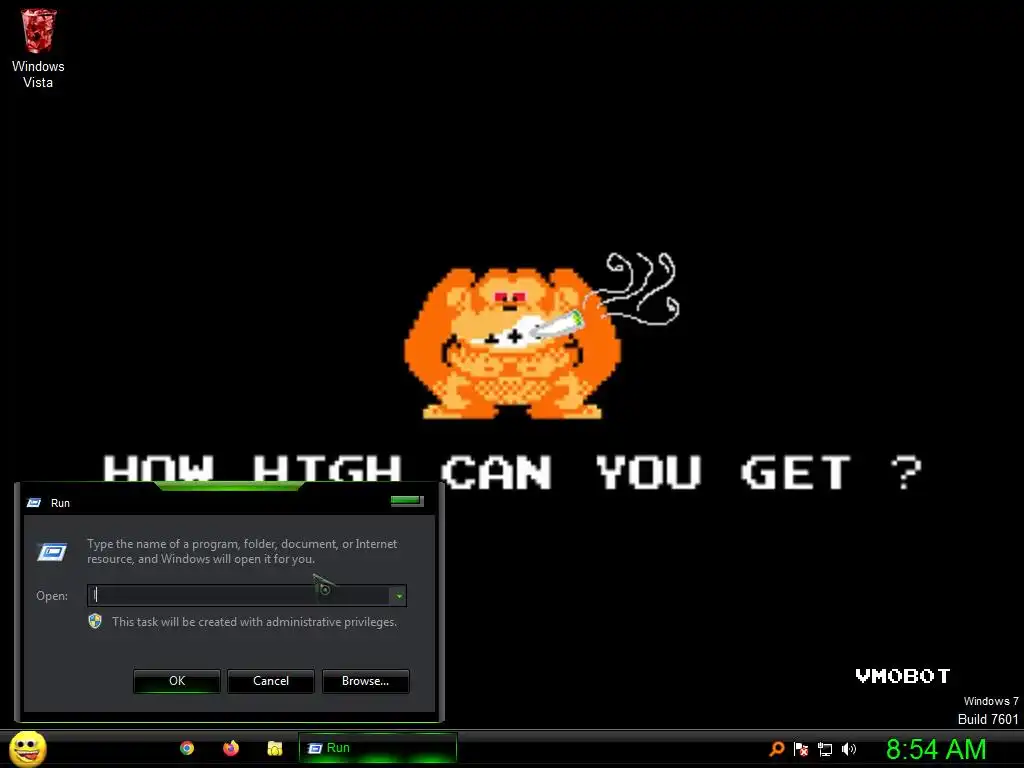
Task: Expand the Open field dropdown arrow
Action: coord(398,596)
